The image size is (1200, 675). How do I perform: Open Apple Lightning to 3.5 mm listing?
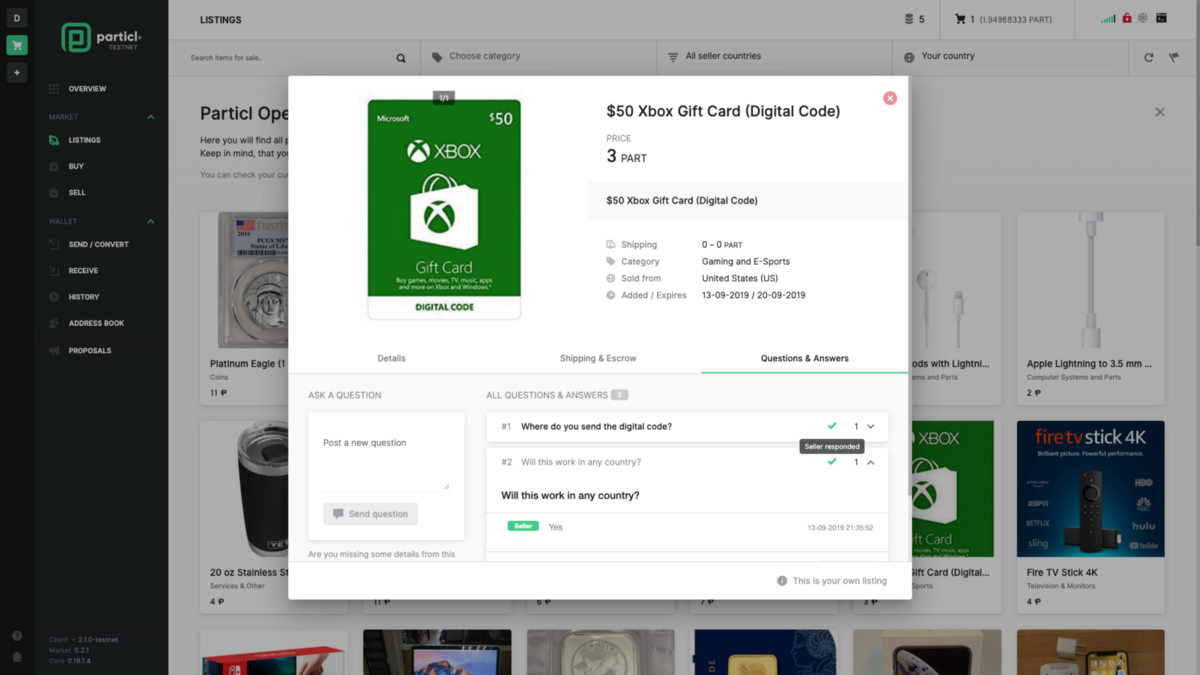(x=1090, y=306)
